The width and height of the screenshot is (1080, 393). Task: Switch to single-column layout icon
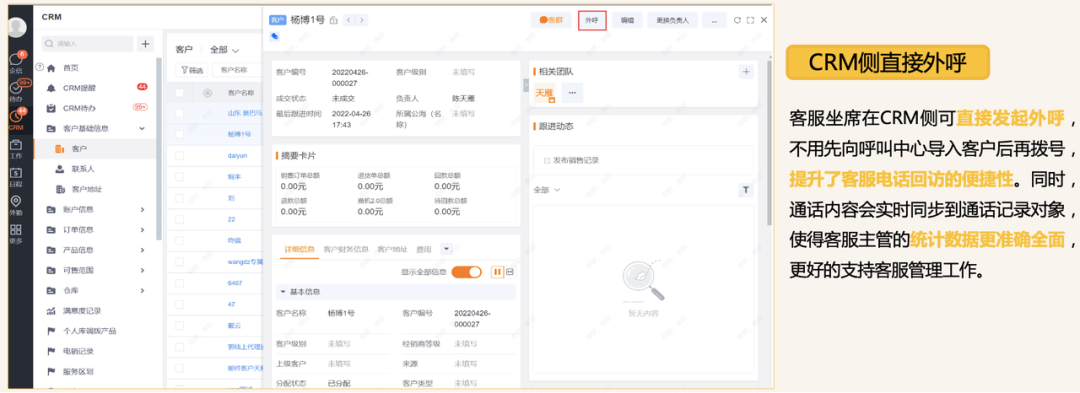510,272
